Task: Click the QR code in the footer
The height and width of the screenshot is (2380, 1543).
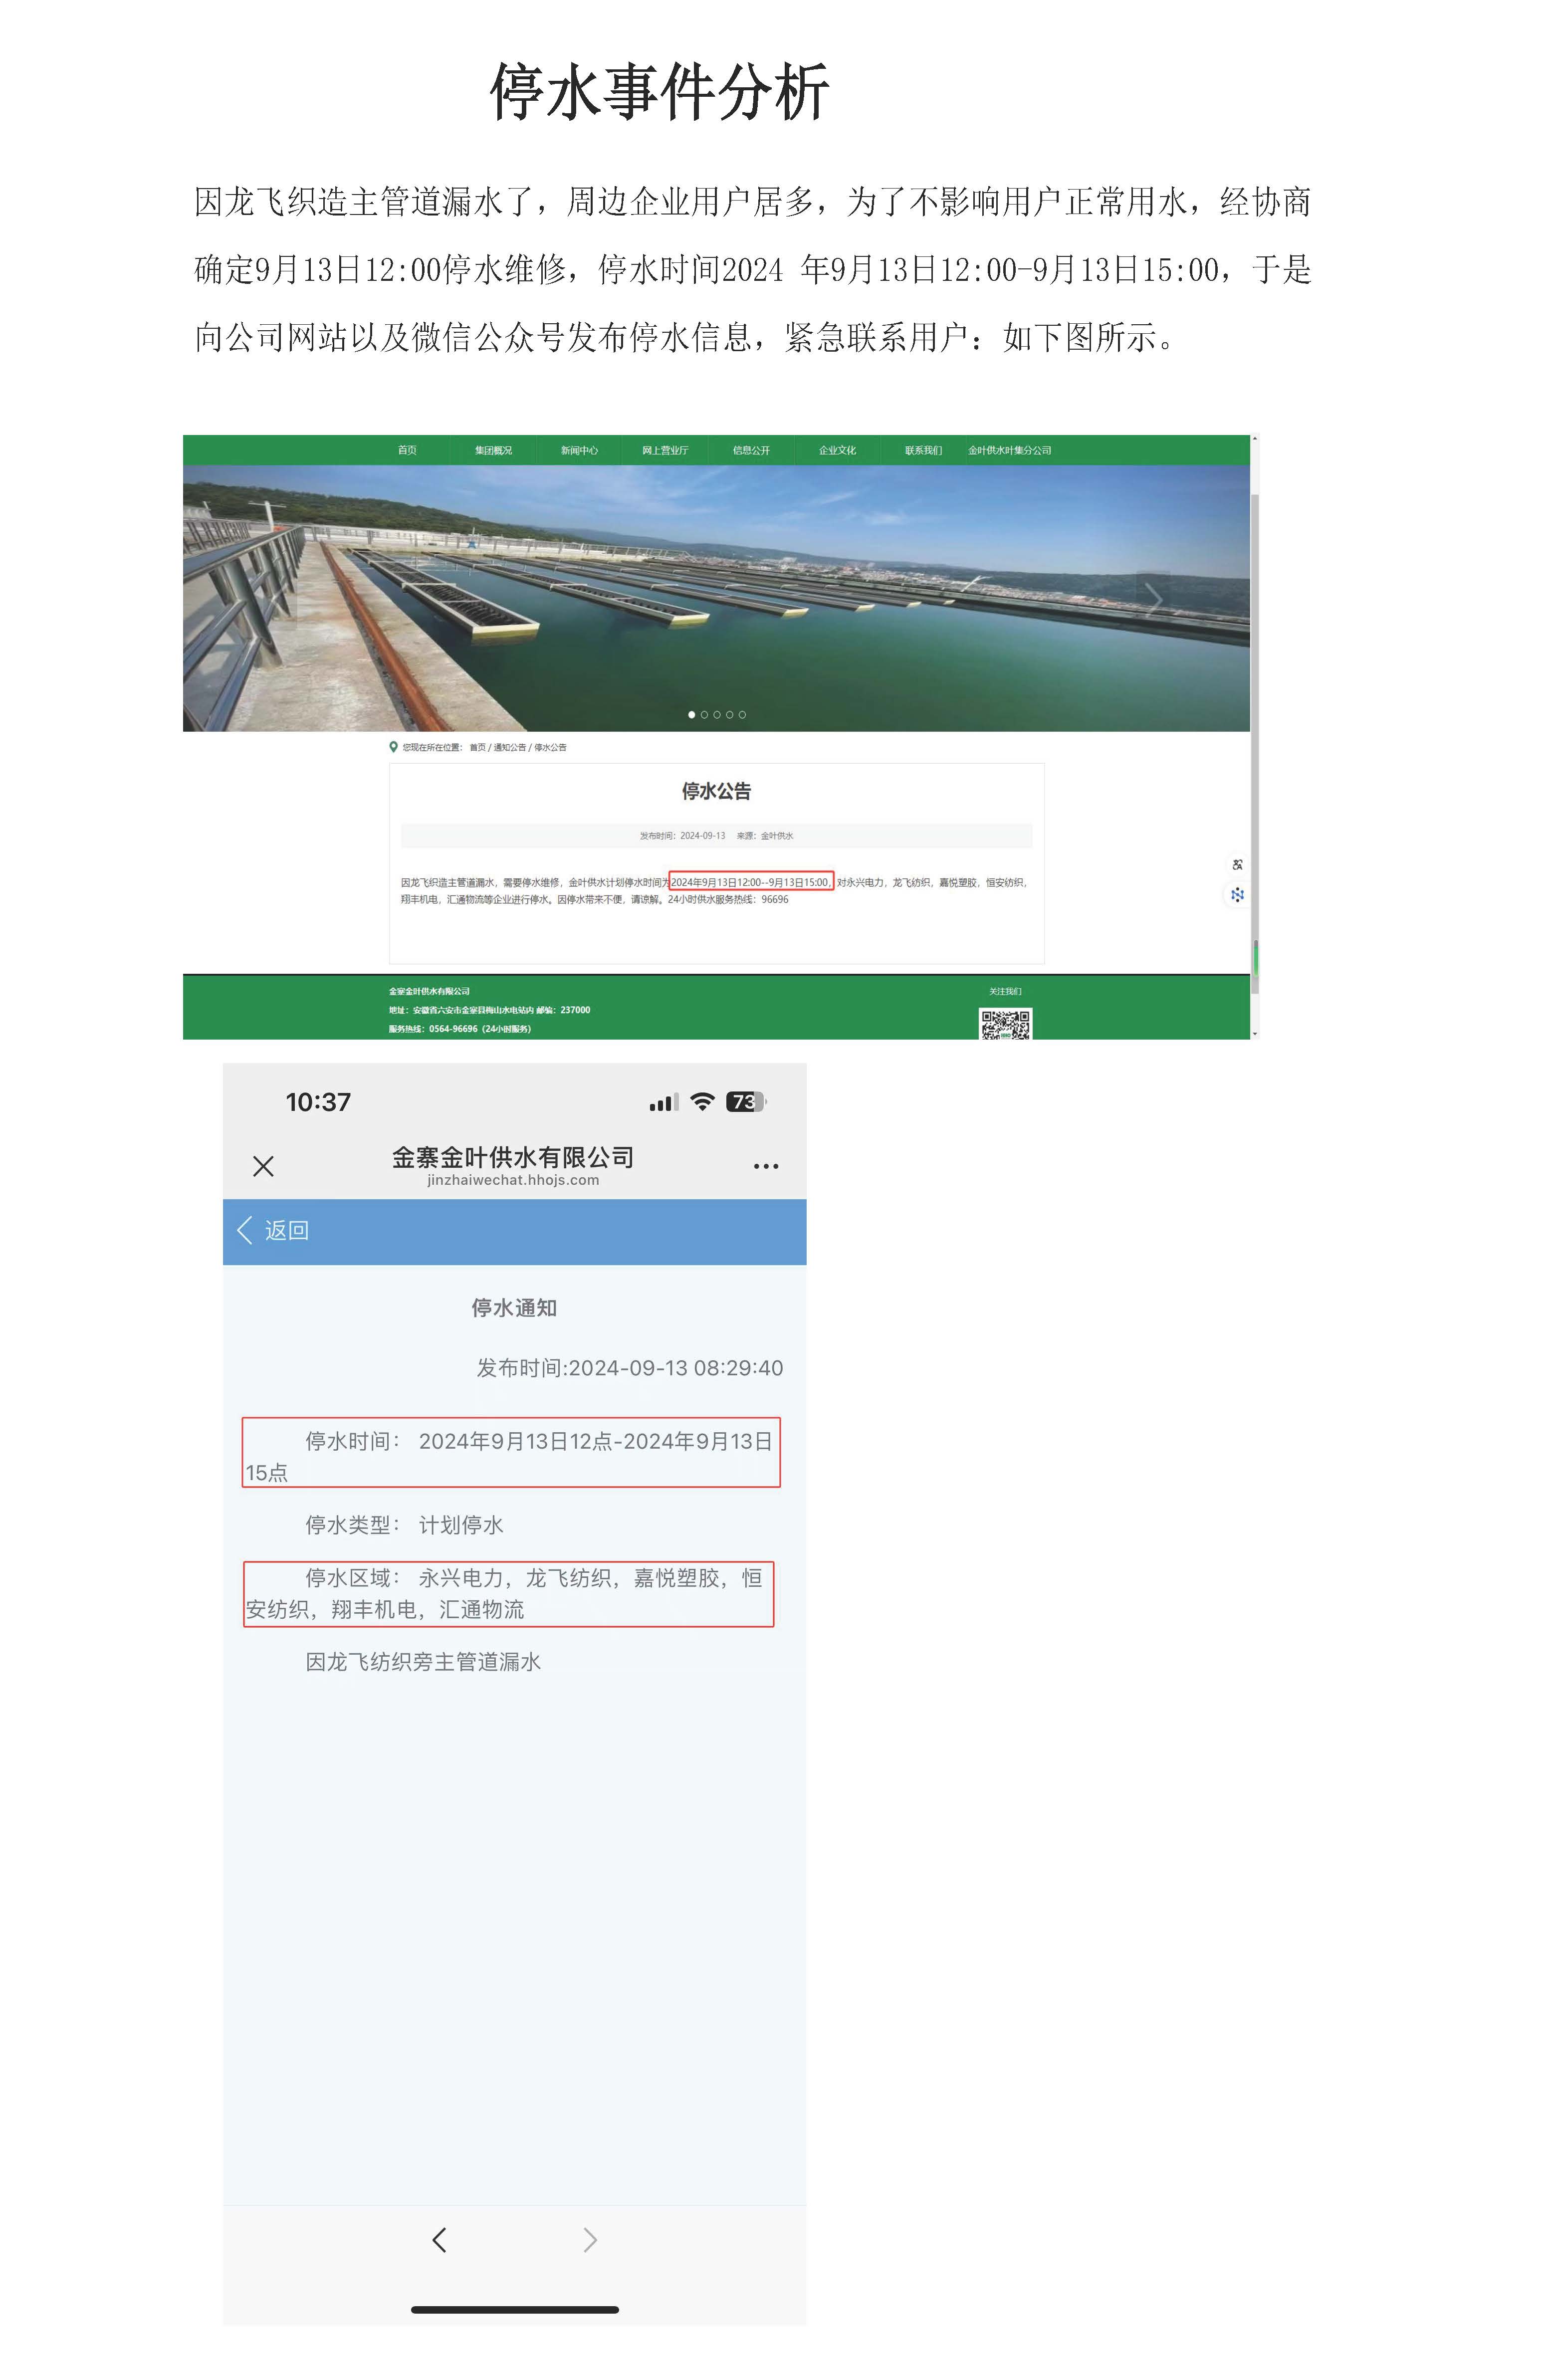Action: (x=1005, y=1024)
